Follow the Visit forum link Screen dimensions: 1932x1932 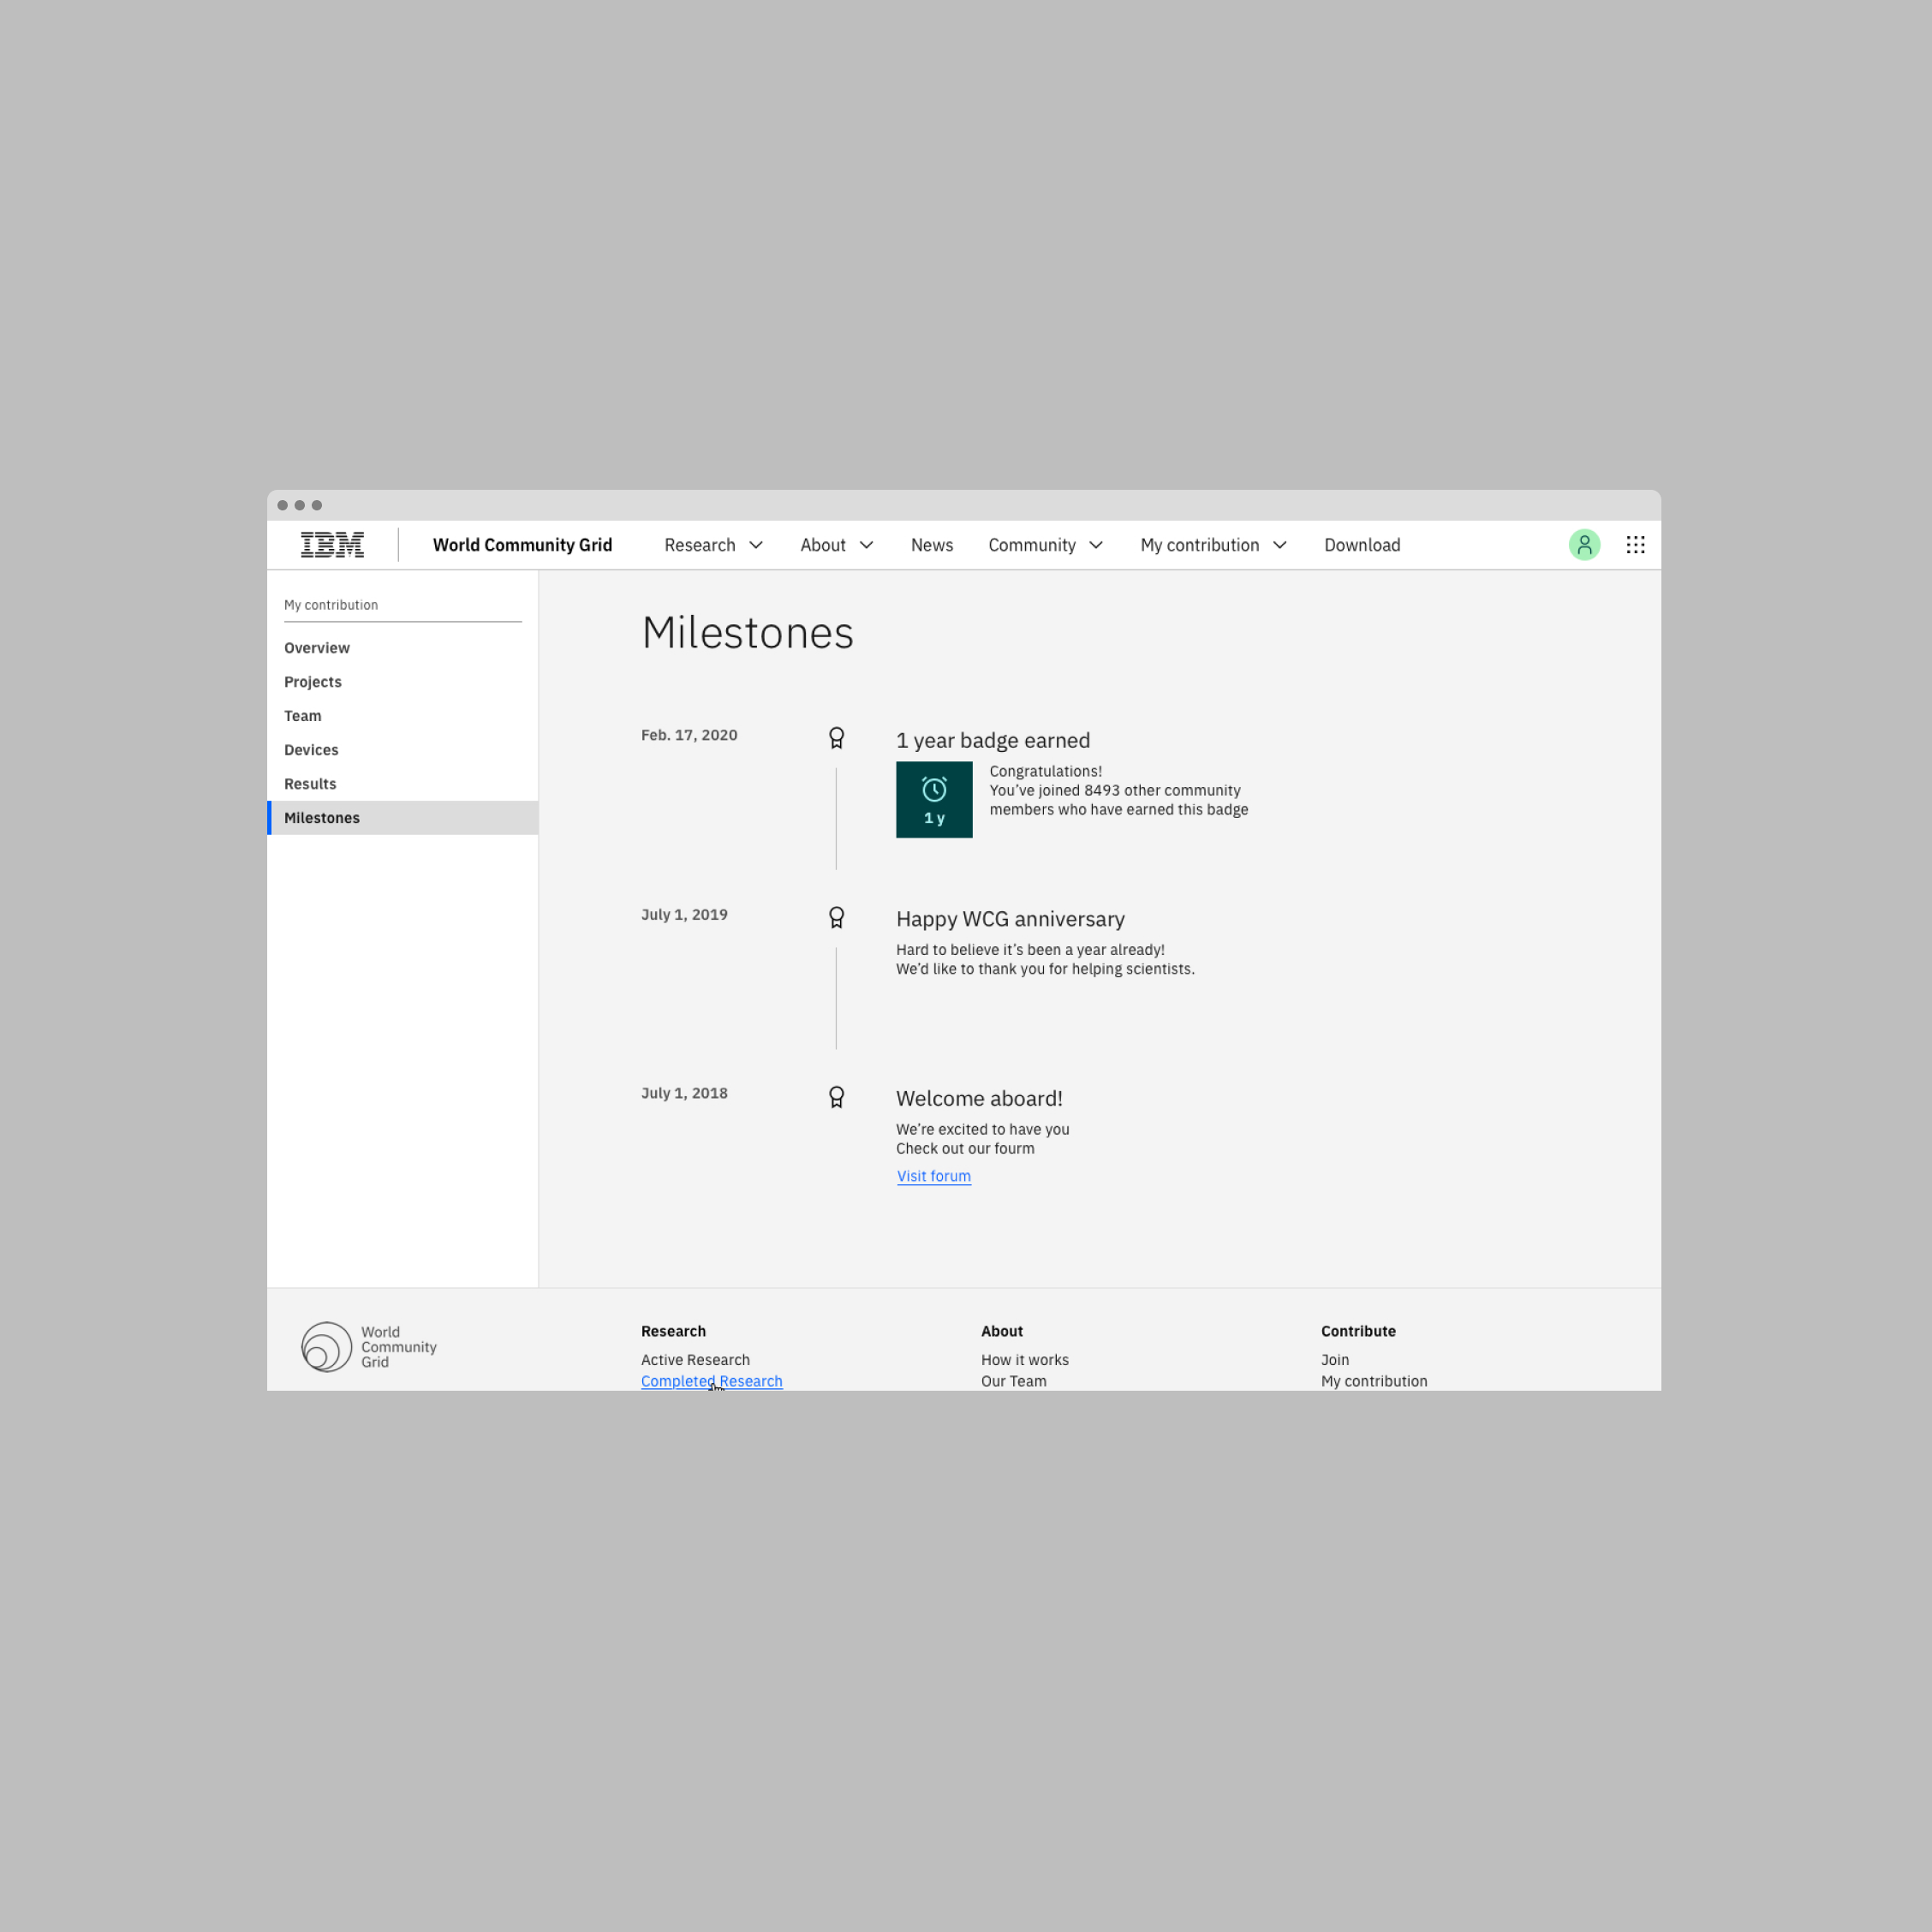(x=933, y=1176)
